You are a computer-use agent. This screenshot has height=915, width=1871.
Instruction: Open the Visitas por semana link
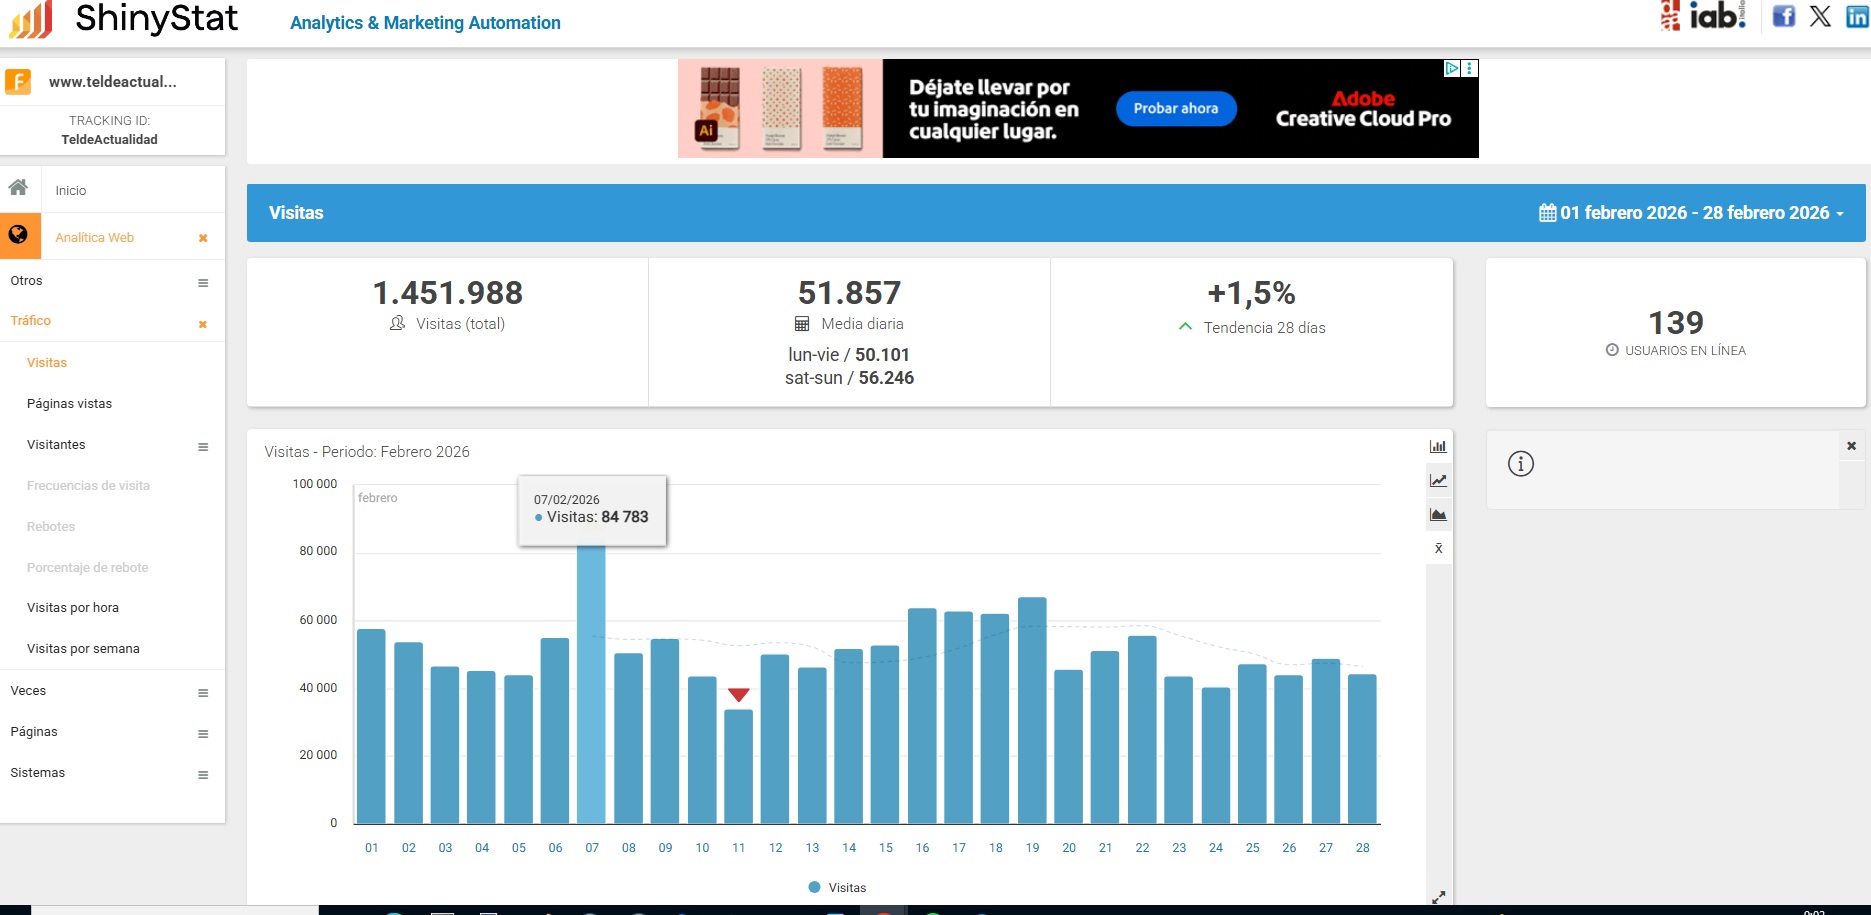pos(83,649)
